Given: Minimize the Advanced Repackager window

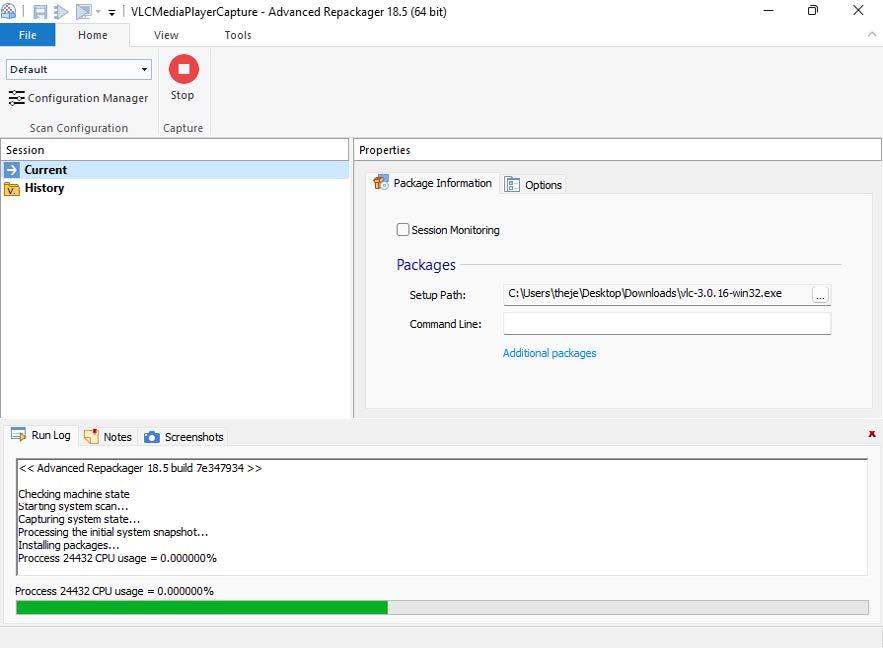Looking at the screenshot, I should pyautogui.click(x=769, y=10).
